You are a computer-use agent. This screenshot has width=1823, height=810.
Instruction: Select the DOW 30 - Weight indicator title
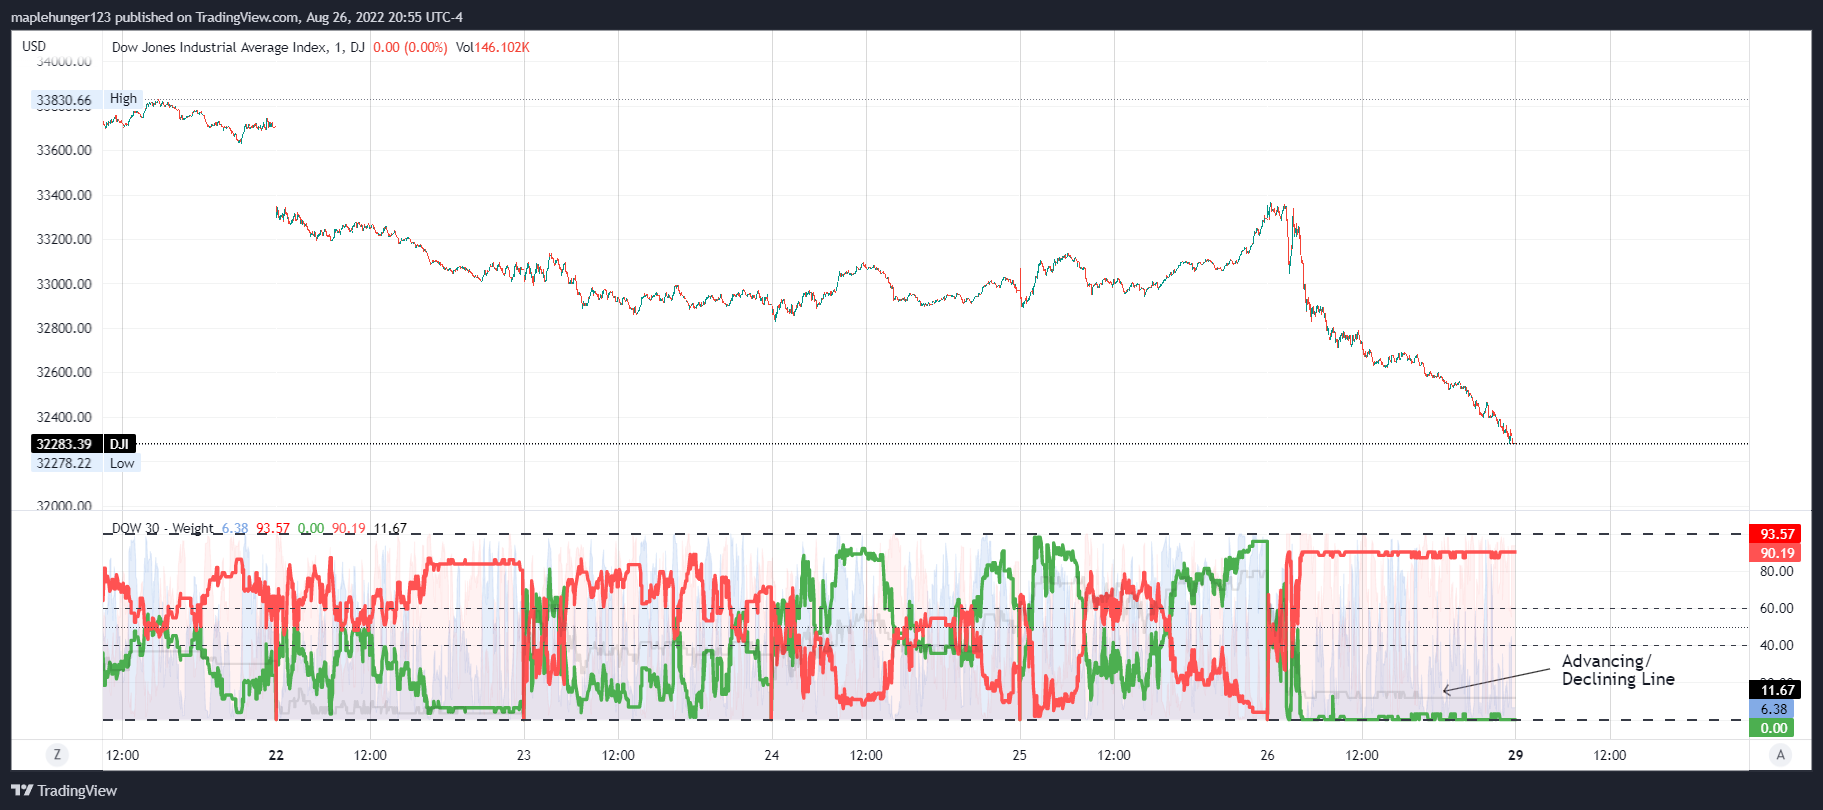click(x=163, y=528)
